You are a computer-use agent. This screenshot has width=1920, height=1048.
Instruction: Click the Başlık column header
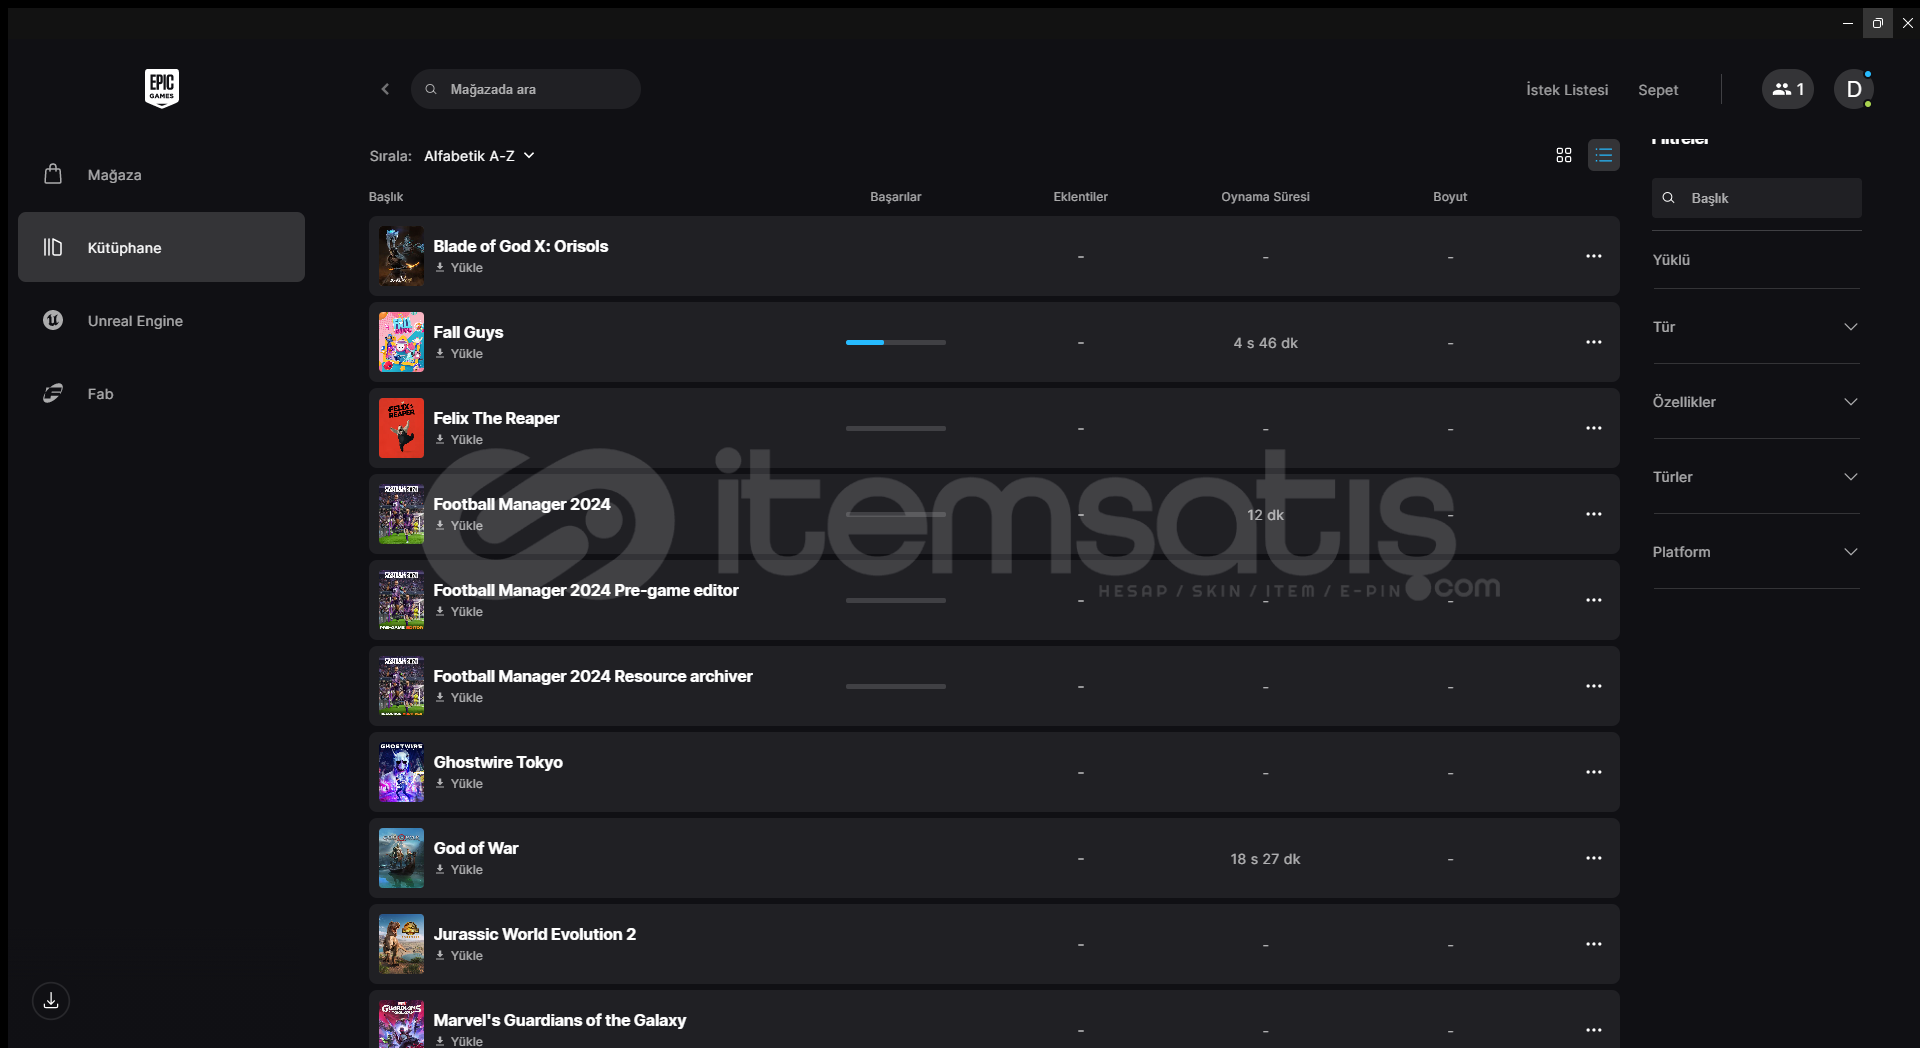click(x=386, y=197)
